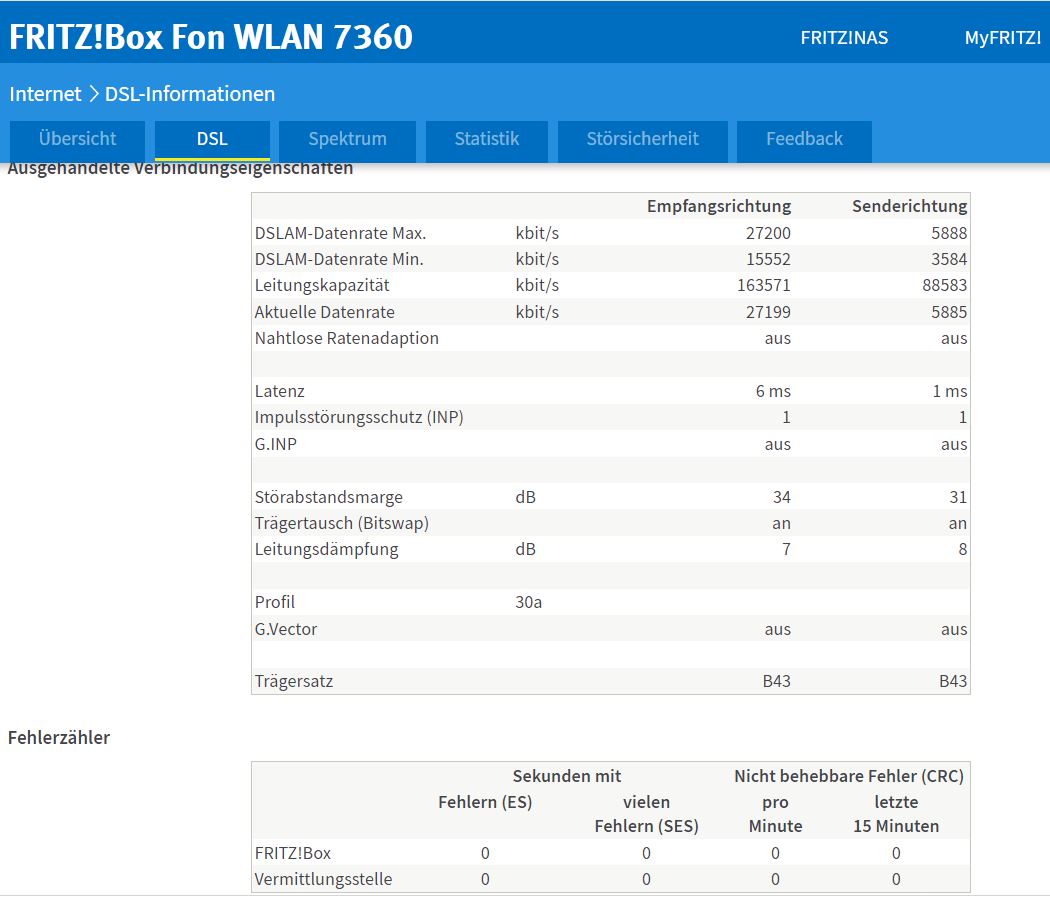Click the Störabstandsmarge row label
1050x924 pixels.
(x=328, y=497)
